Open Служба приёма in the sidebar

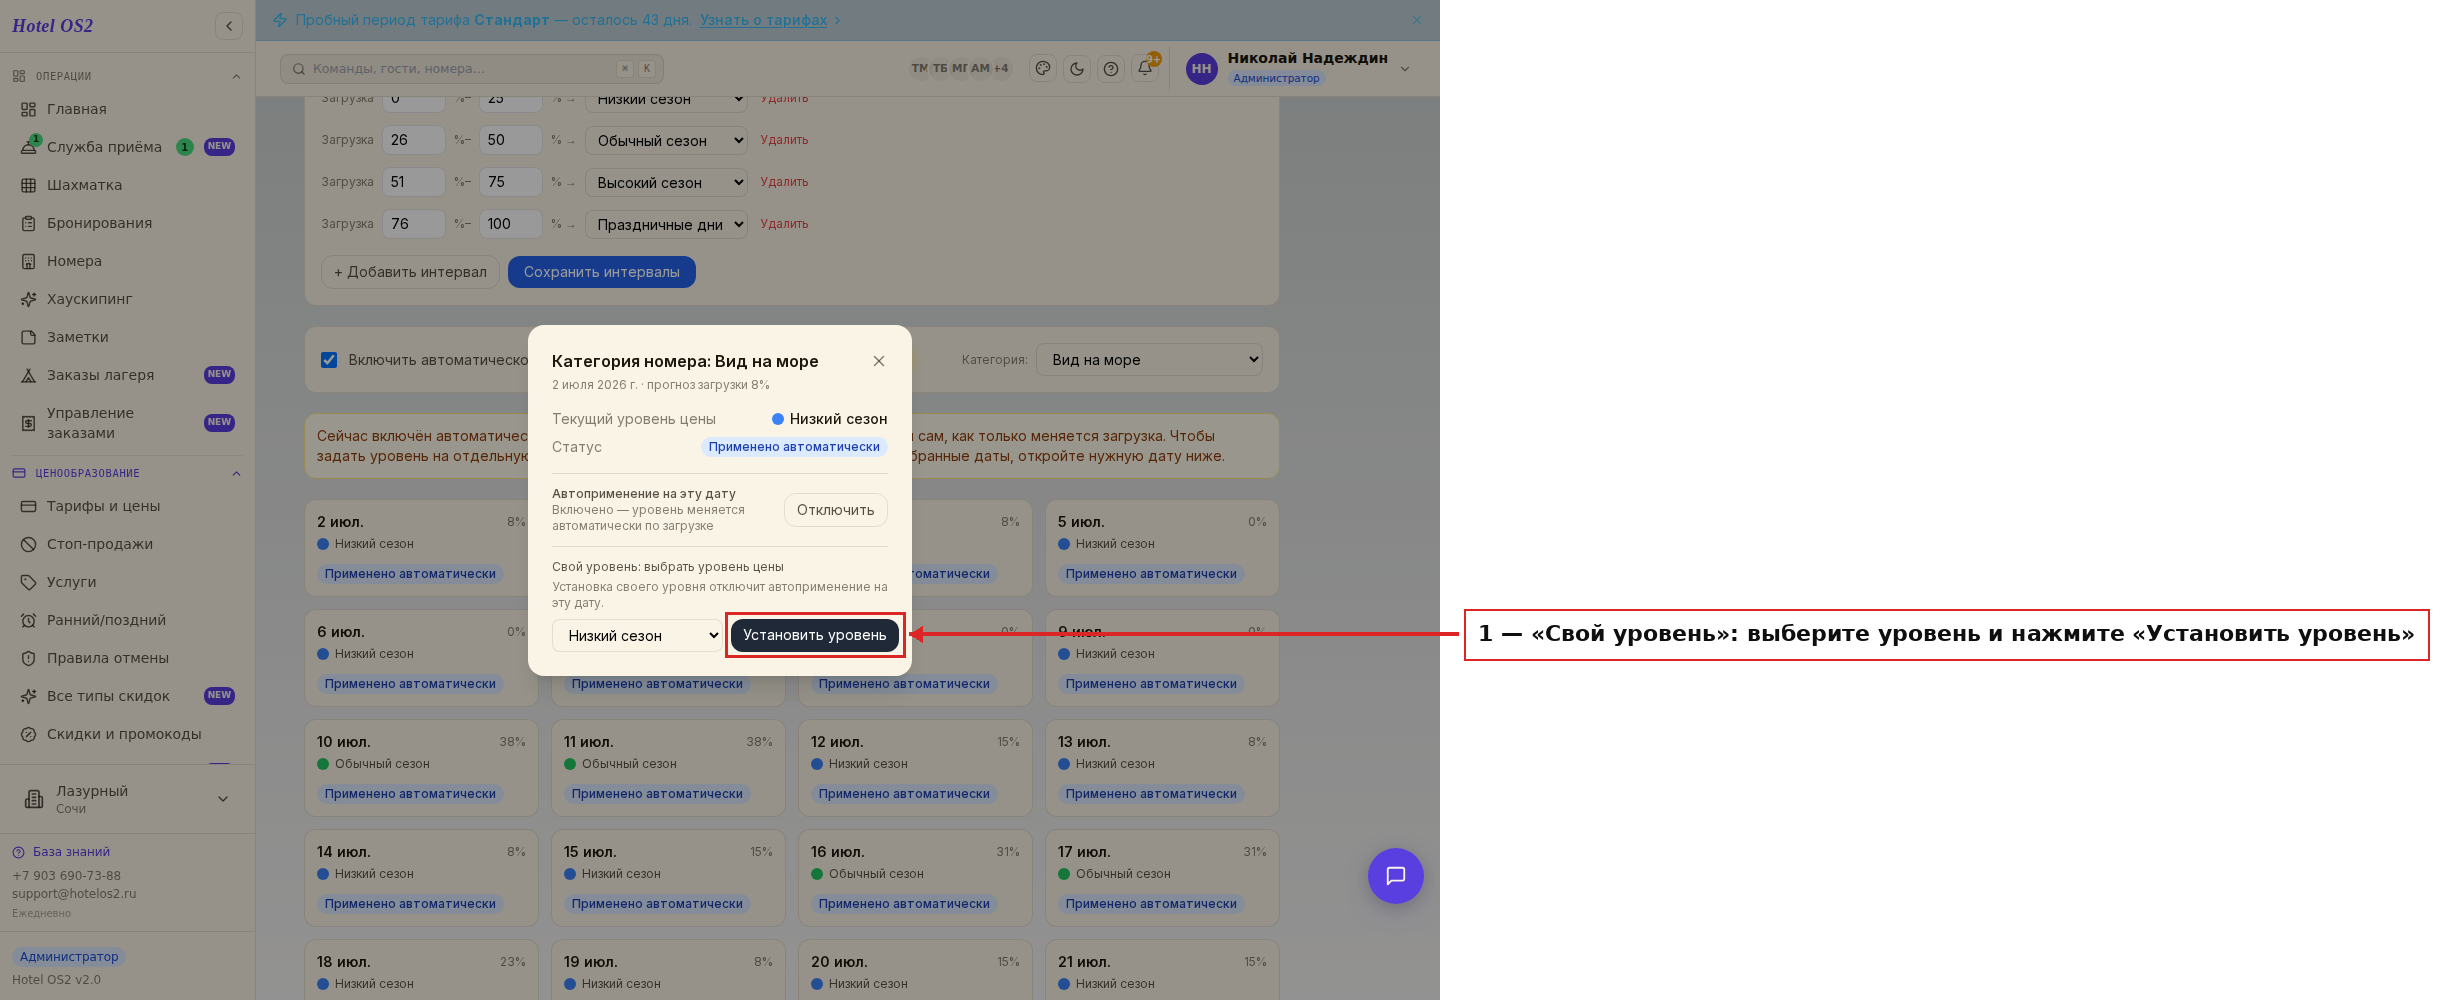click(x=127, y=147)
